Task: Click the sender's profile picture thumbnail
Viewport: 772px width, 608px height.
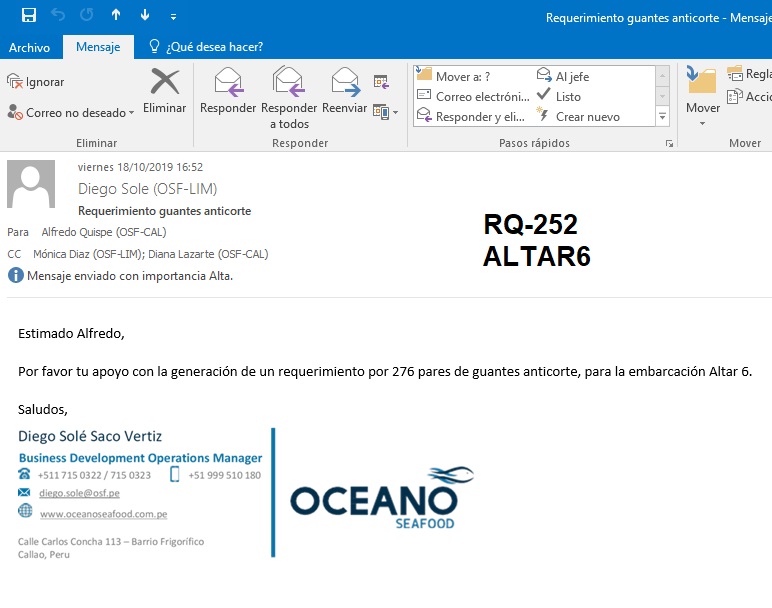Action: (31, 184)
